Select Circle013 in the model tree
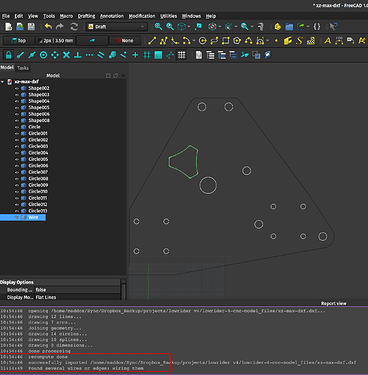 point(38,211)
